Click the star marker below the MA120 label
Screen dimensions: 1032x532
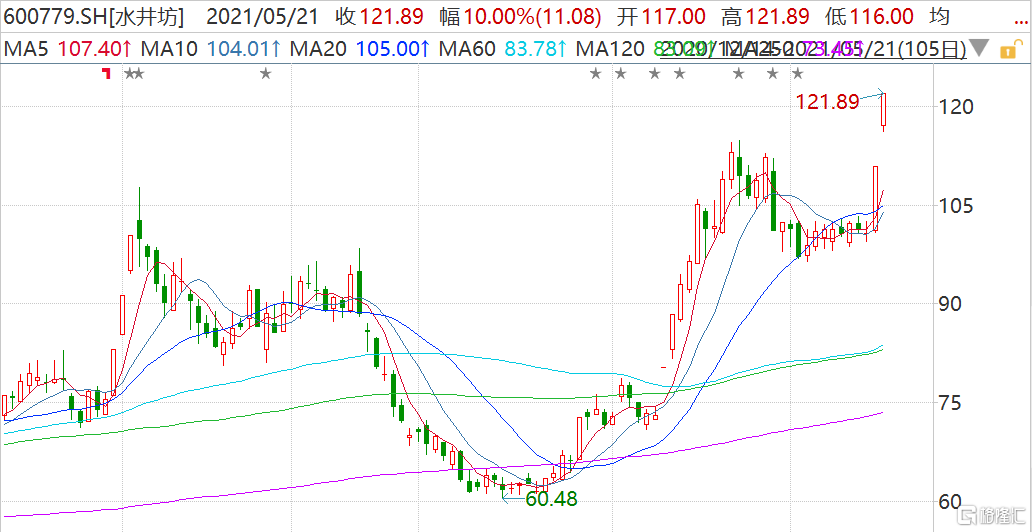[596, 74]
